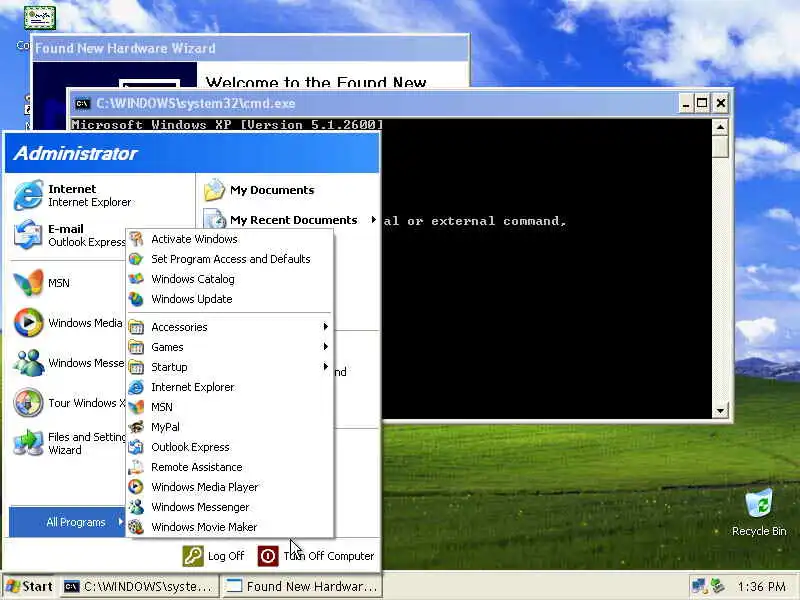
Task: Open Windows Messenger in All Programs list
Action: click(230, 507)
